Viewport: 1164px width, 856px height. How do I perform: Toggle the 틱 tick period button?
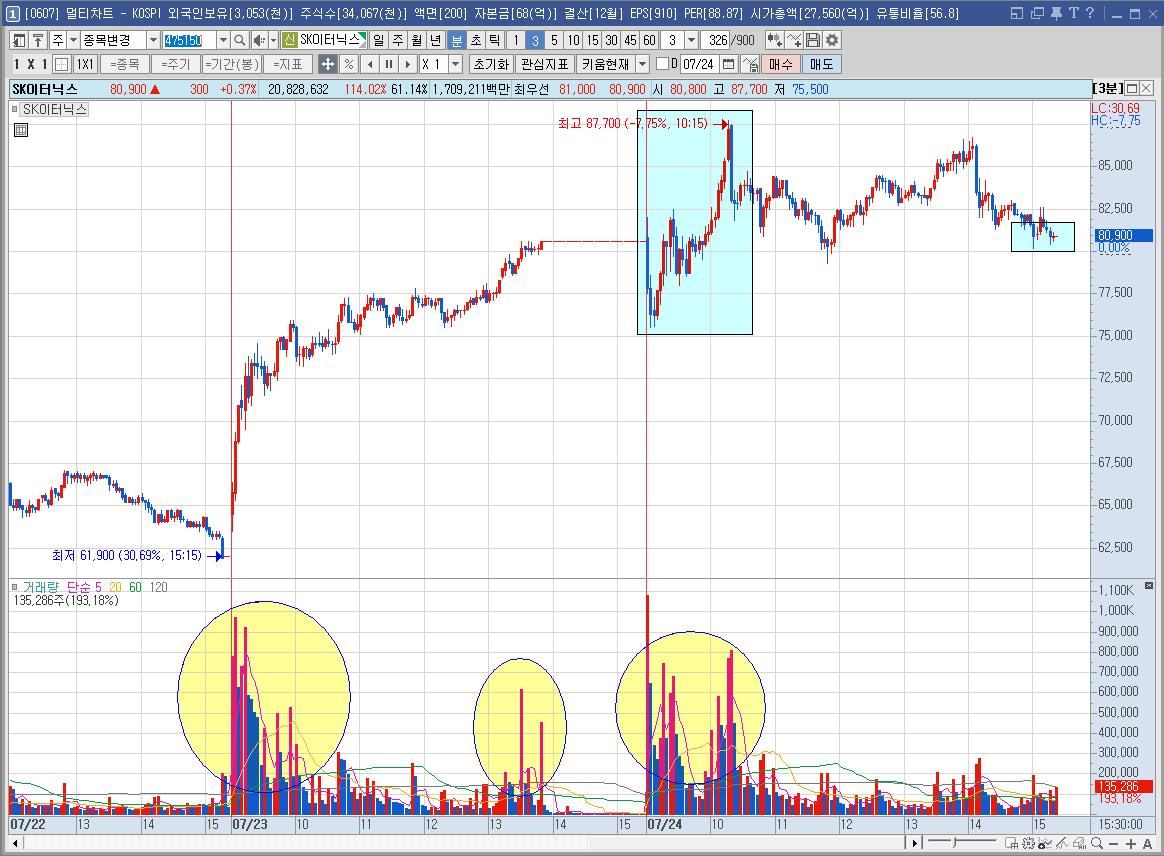point(495,40)
